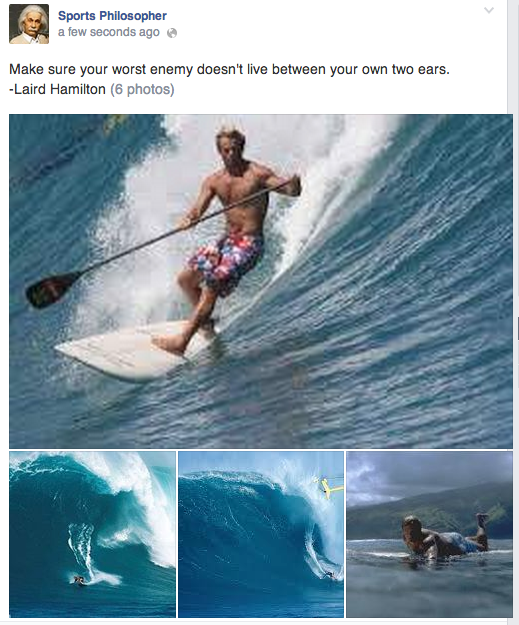The height and width of the screenshot is (625, 519).
Task: Open the first big wave thumbnail
Action: pyautogui.click(x=92, y=534)
